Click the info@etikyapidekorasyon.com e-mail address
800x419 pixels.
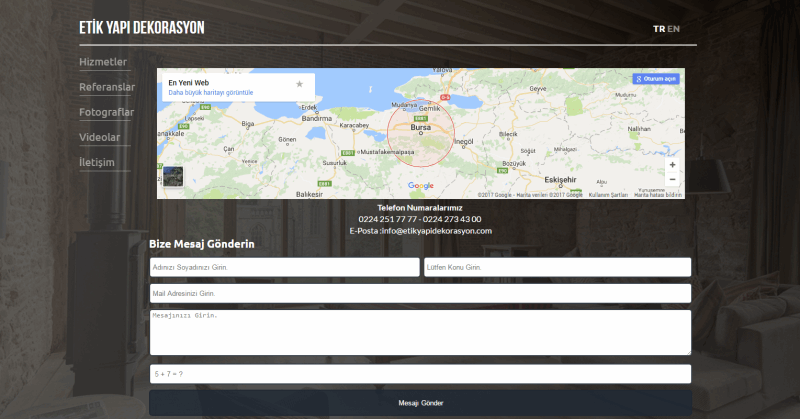437,231
